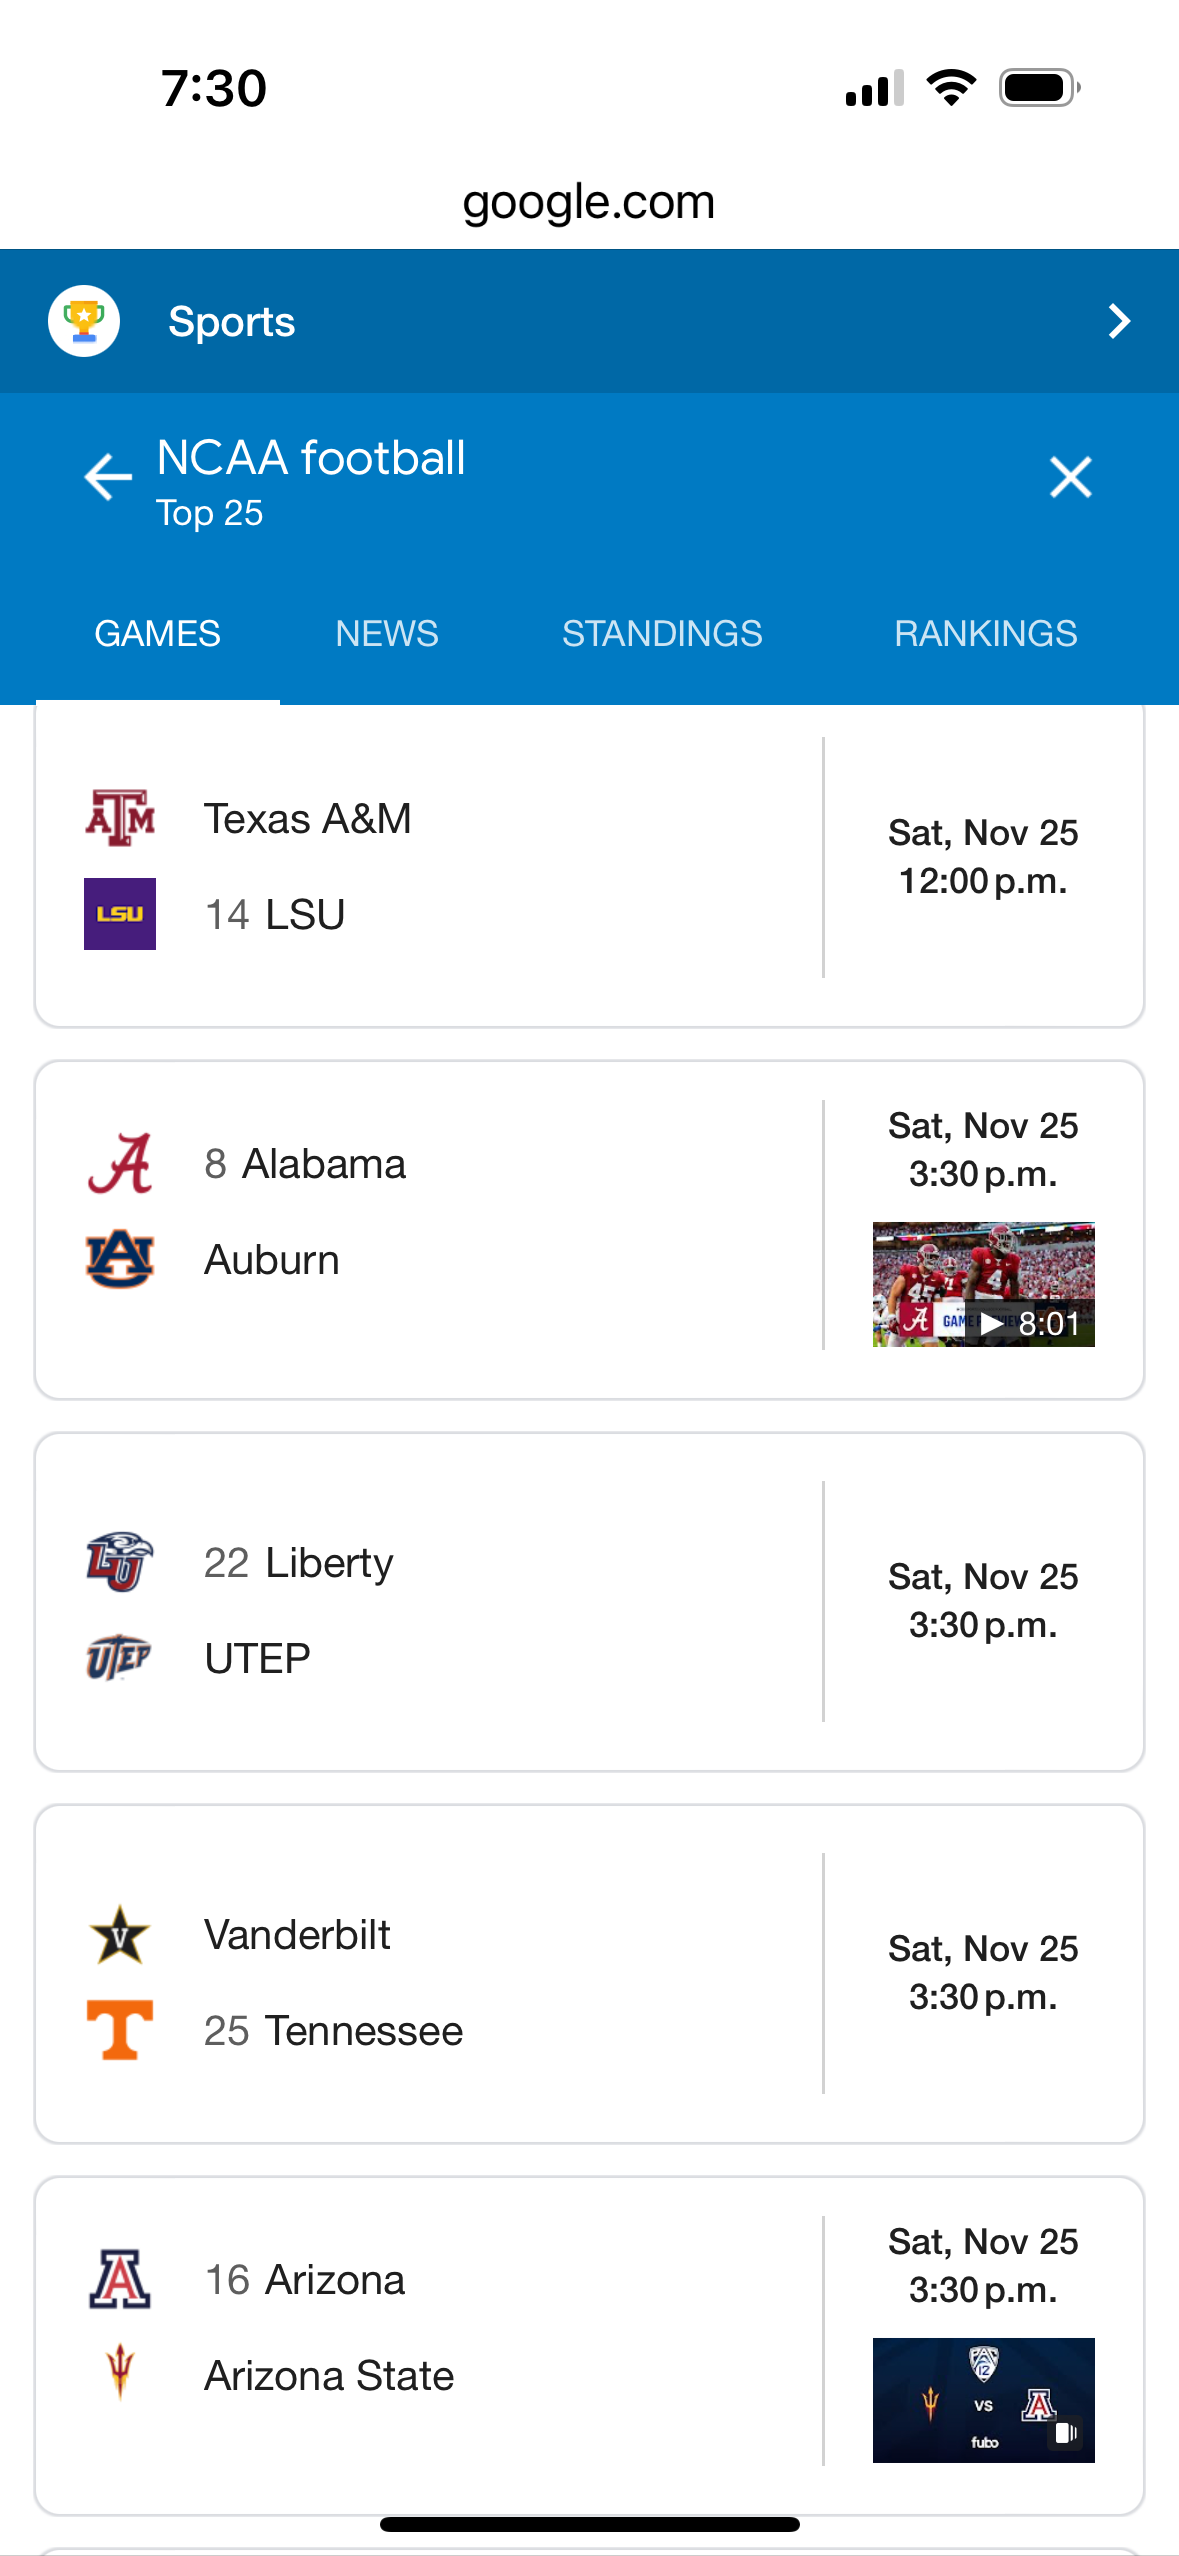The image size is (1179, 2556).
Task: Select the RANKINGS tab
Action: coord(985,634)
